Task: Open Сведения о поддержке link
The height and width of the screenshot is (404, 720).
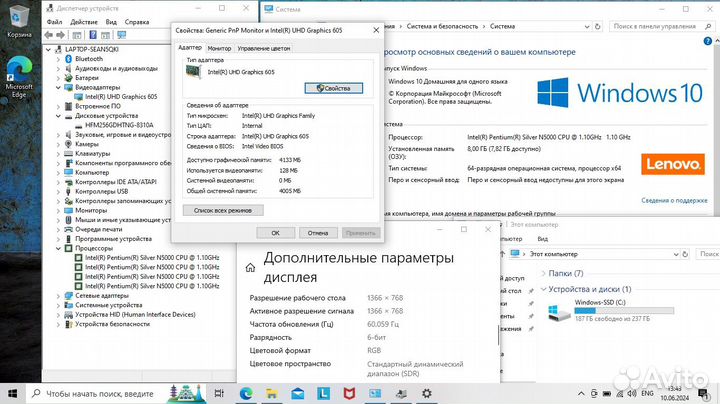Action: 674,201
